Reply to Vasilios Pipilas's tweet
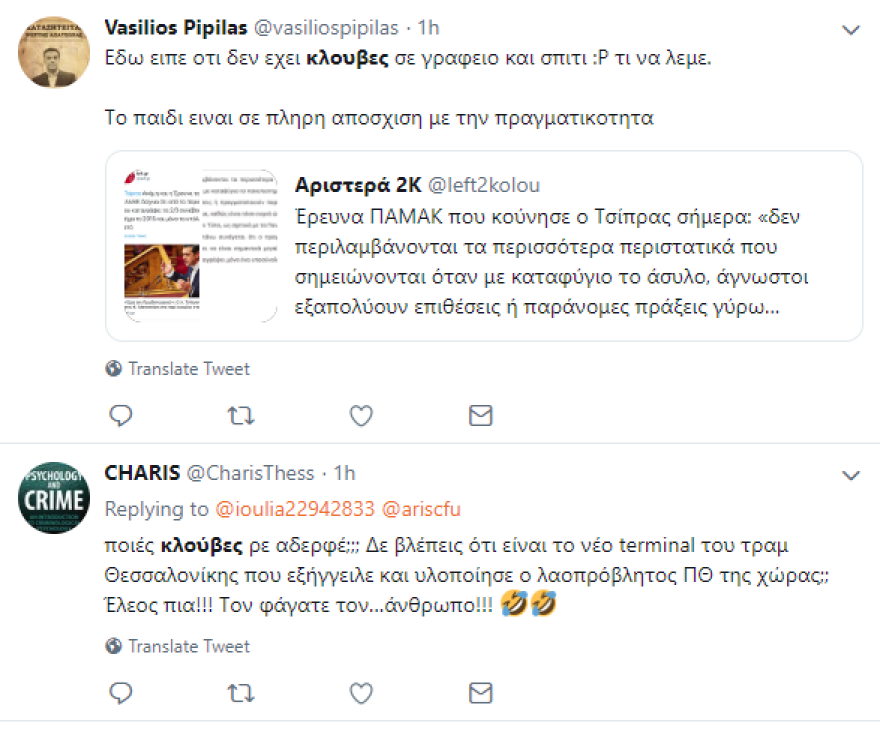Viewport: 880px width, 729px height. (x=120, y=415)
